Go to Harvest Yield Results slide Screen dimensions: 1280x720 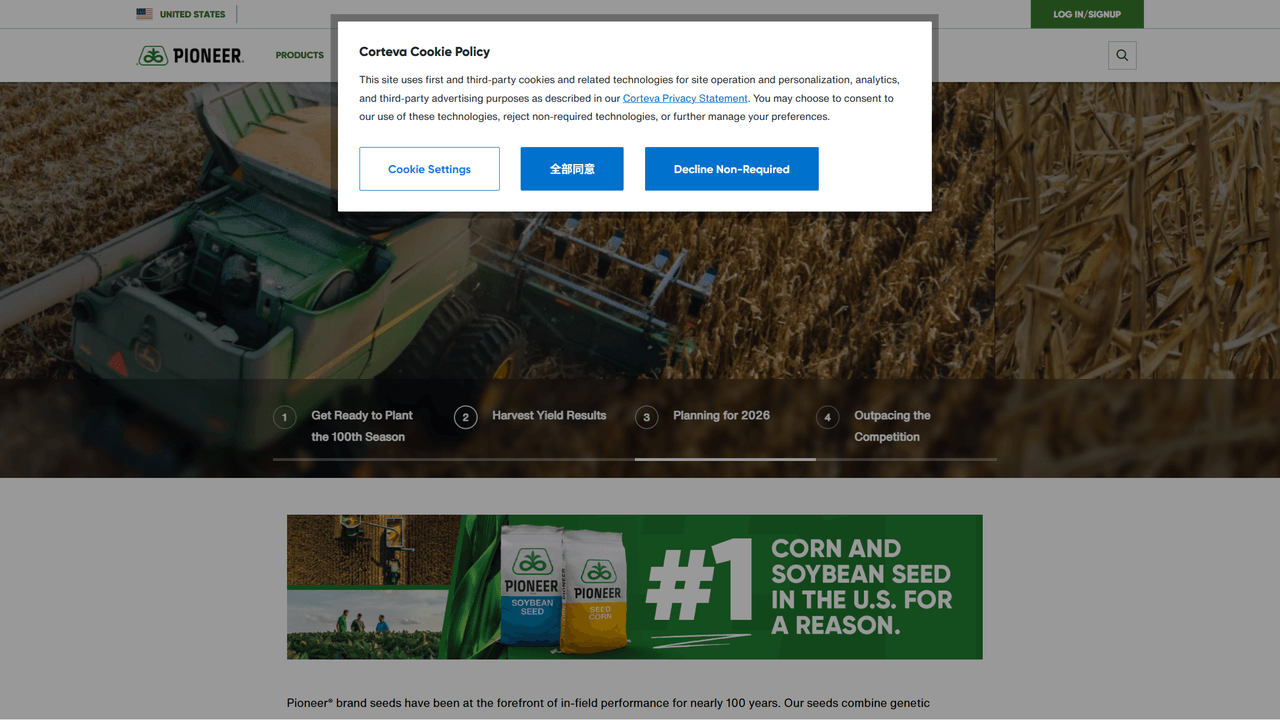click(x=549, y=415)
